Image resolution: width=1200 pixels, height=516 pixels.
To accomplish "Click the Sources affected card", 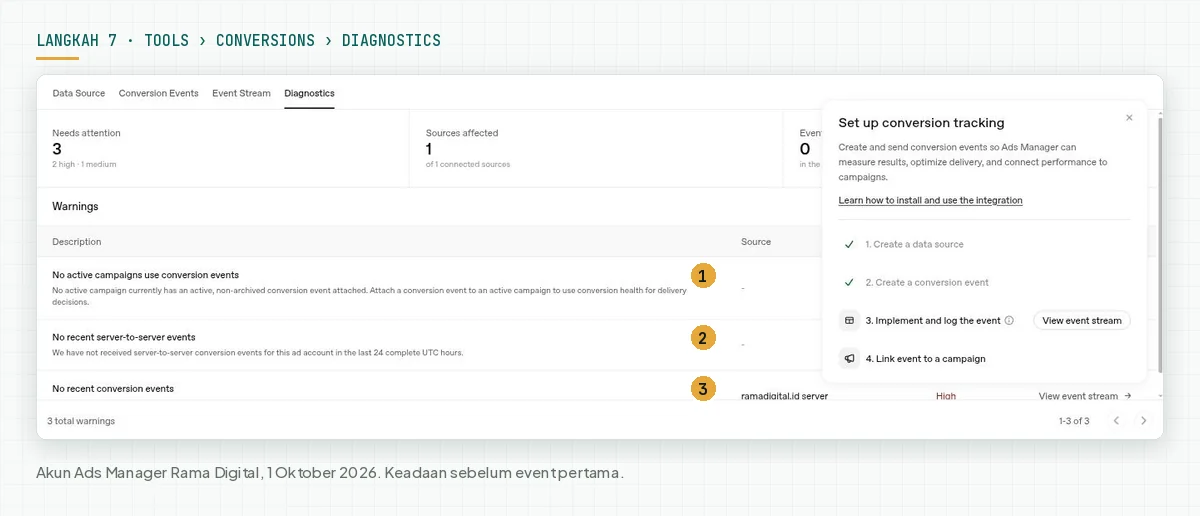I will pos(596,148).
